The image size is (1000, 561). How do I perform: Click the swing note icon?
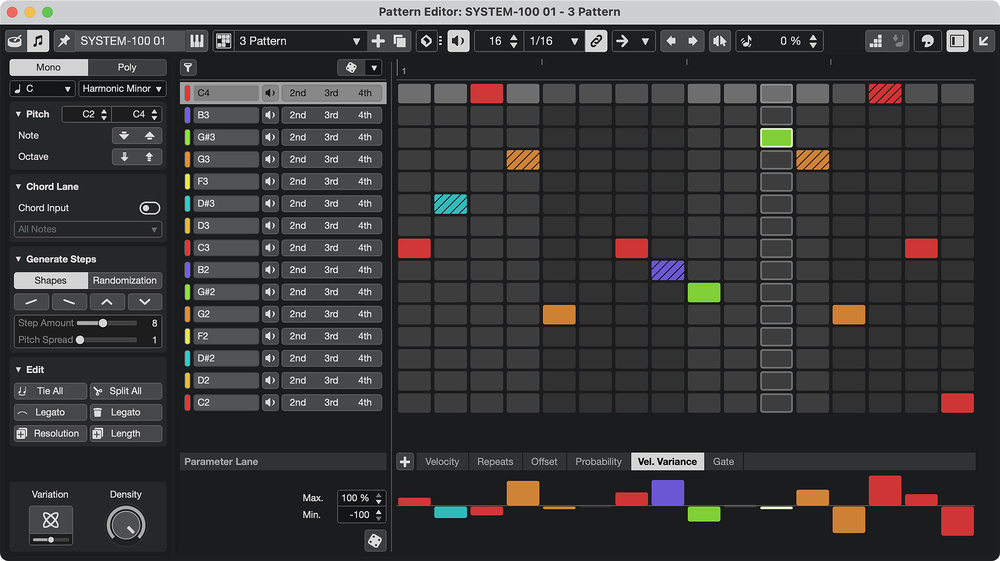pyautogui.click(x=747, y=41)
